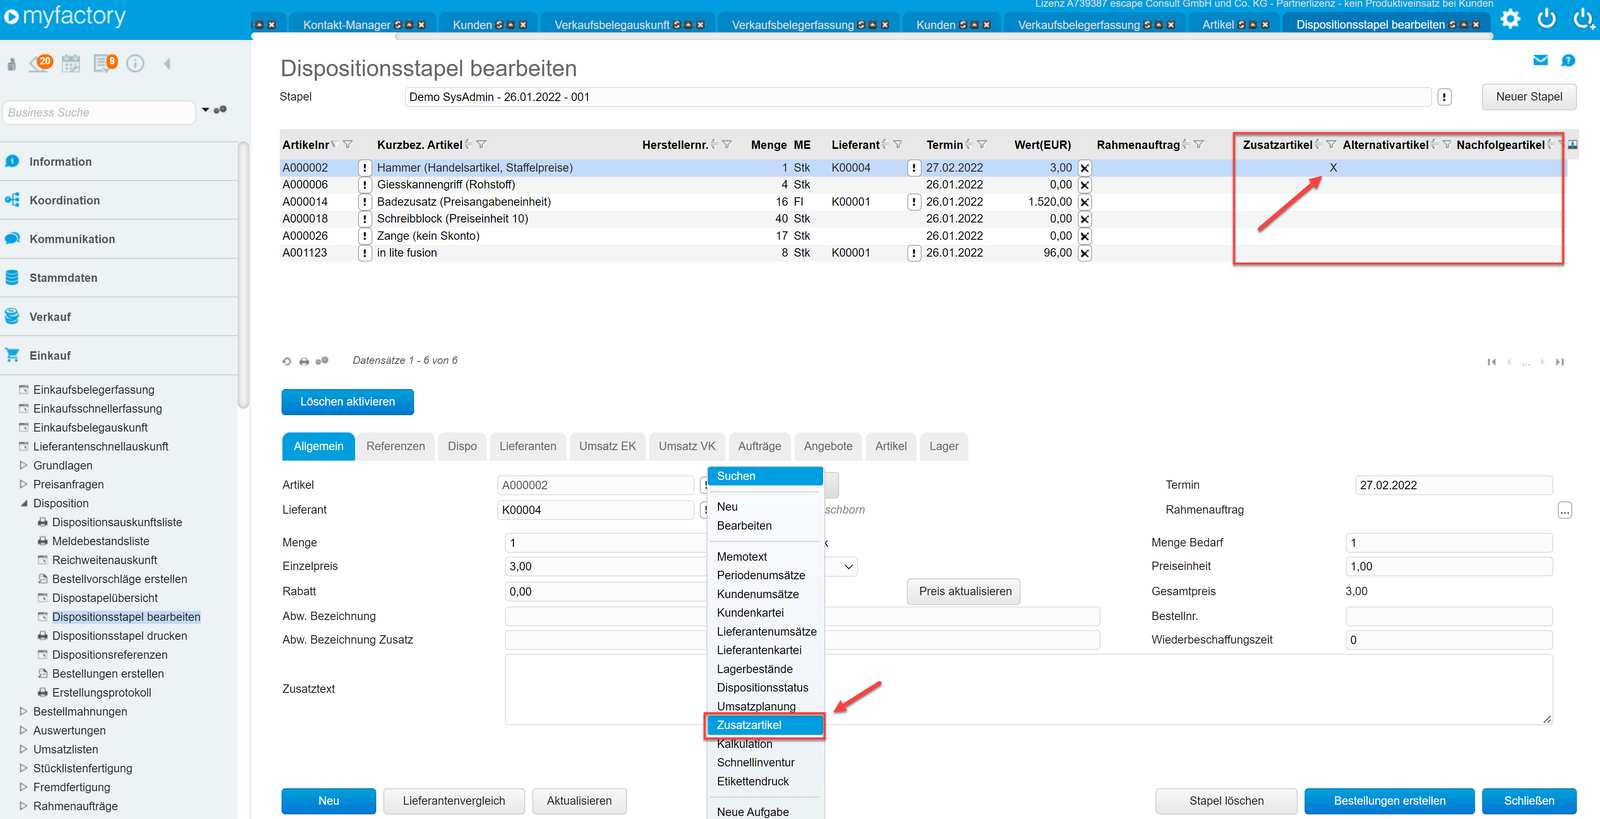Screen dimensions: 1600x819
Task: Click the exclamation button for supplier K00004 row
Action: [914, 168]
